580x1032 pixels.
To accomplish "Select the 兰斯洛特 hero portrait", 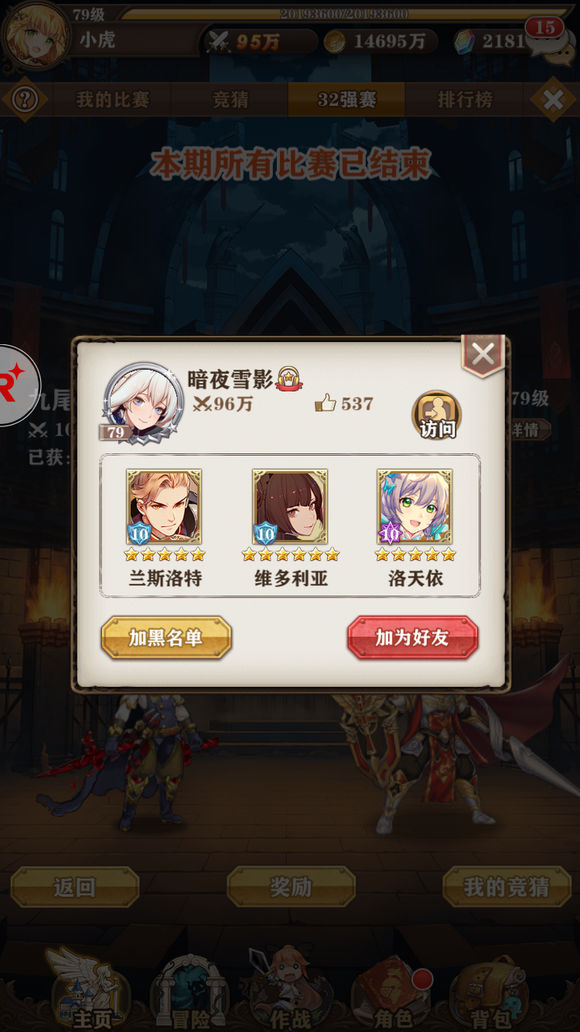I will point(165,507).
